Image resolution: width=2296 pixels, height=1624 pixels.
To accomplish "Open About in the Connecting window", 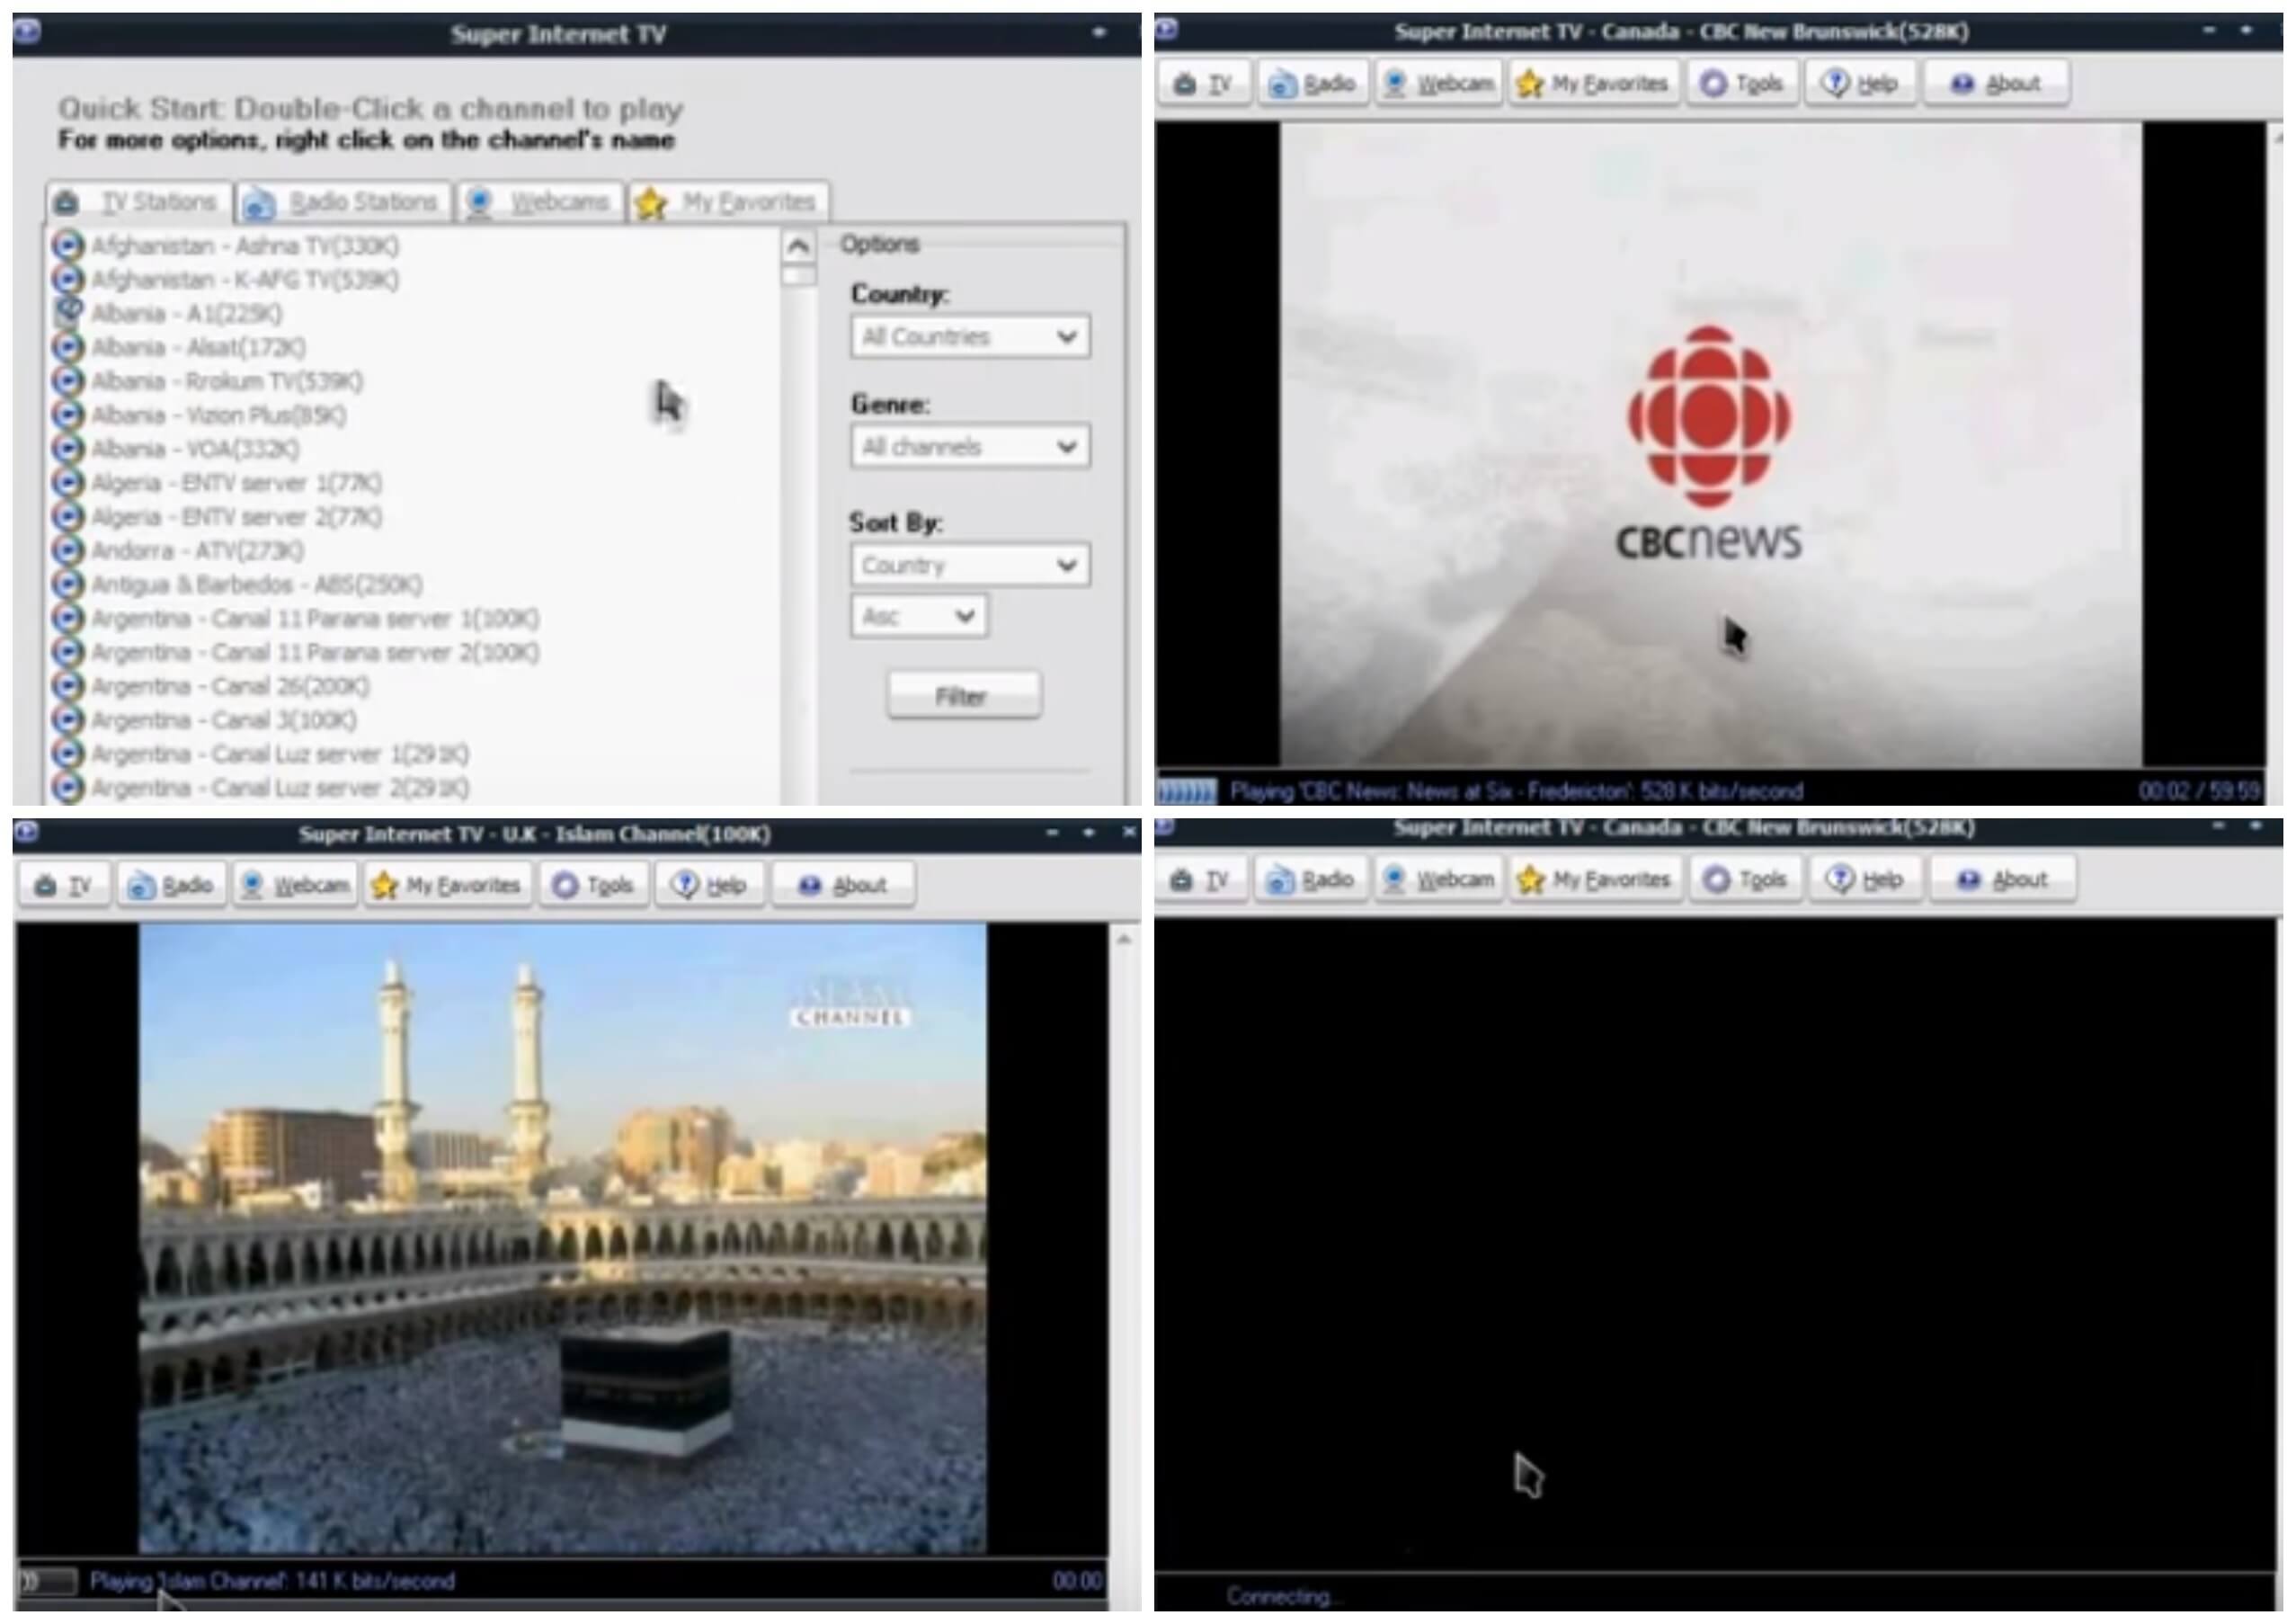I will pos(2003,880).
